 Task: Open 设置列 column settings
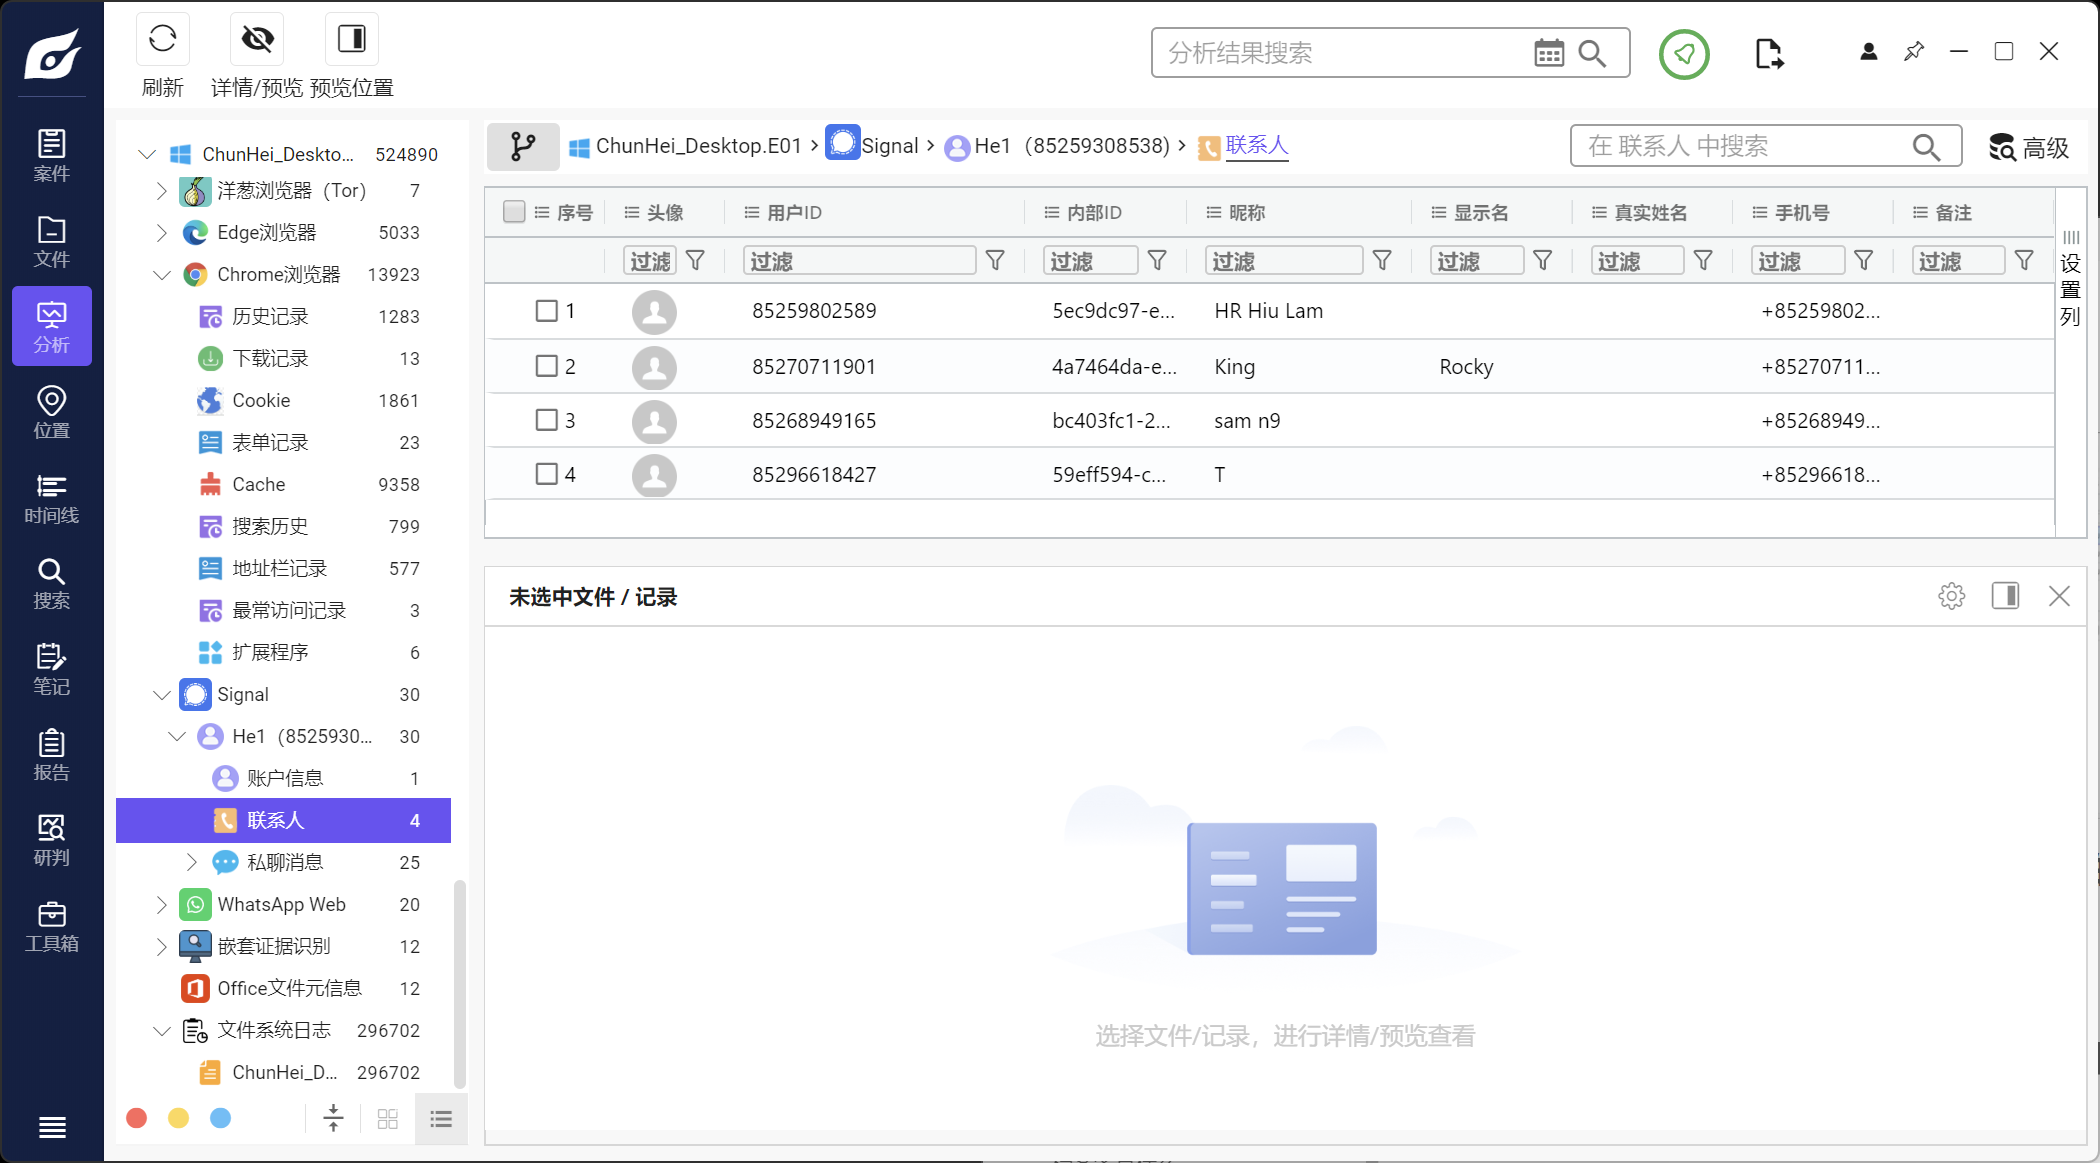point(2071,280)
